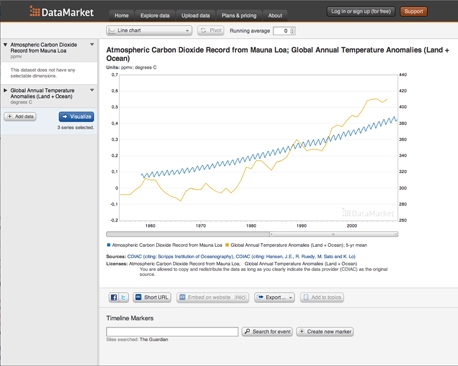Click the Timeline Markers search field
This screenshot has height=366, width=458.
pos(172,332)
